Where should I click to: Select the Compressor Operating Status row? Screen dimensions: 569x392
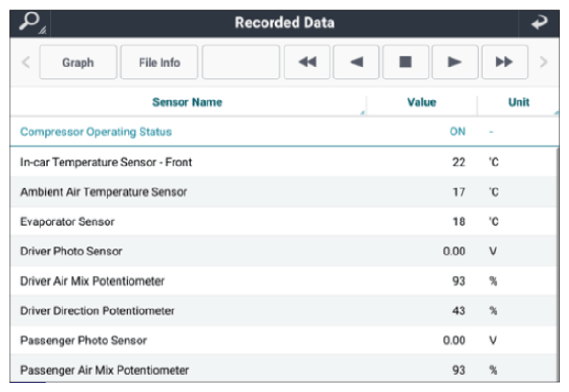284,132
